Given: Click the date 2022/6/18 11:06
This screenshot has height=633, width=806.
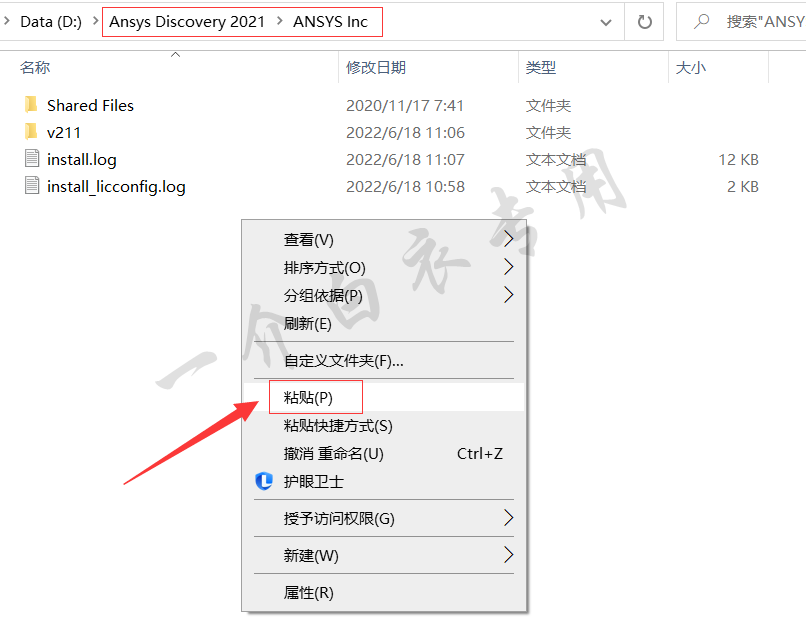Looking at the screenshot, I should tap(406, 133).
